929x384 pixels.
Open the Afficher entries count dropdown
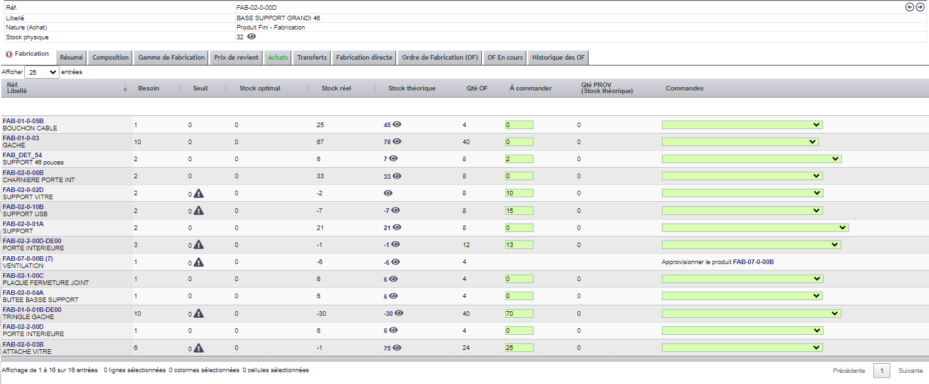point(42,72)
